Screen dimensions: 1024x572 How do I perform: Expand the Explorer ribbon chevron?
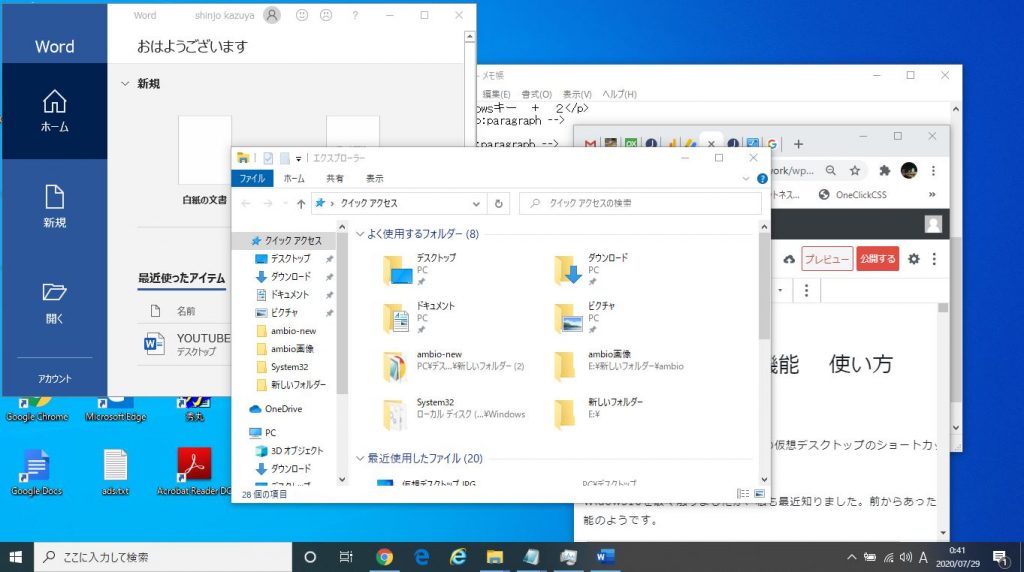tap(746, 178)
